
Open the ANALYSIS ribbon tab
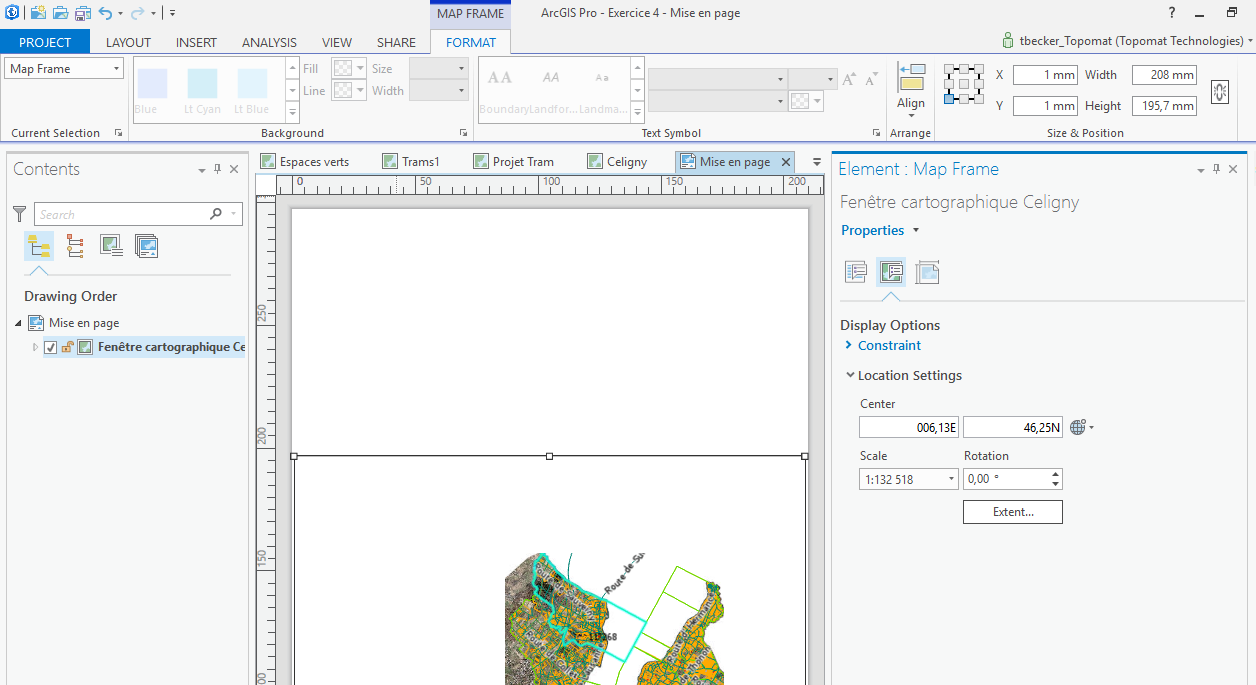[x=268, y=42]
